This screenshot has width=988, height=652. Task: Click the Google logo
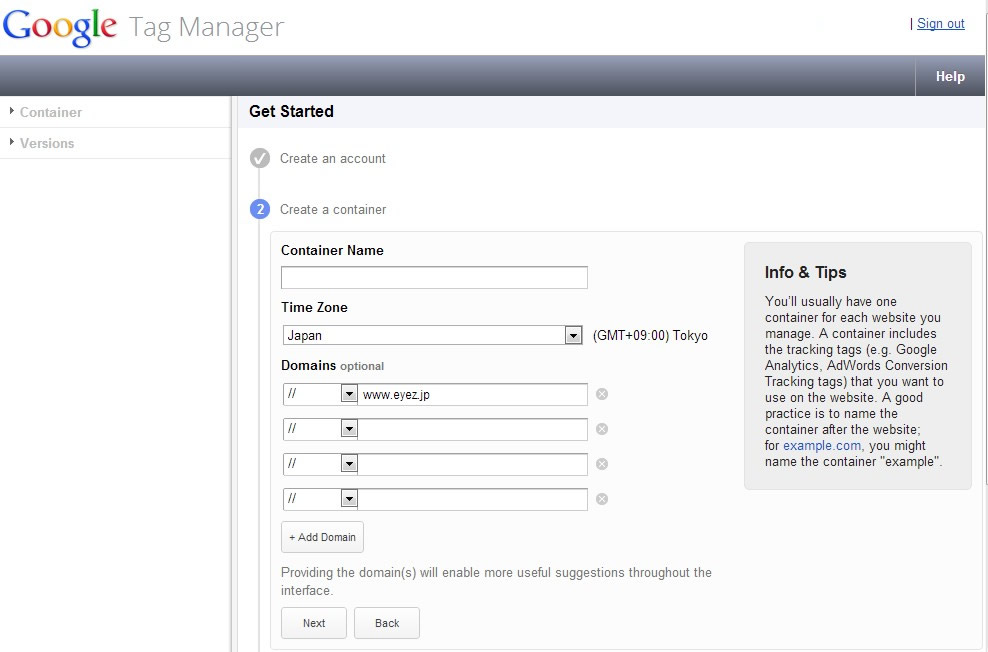[60, 28]
